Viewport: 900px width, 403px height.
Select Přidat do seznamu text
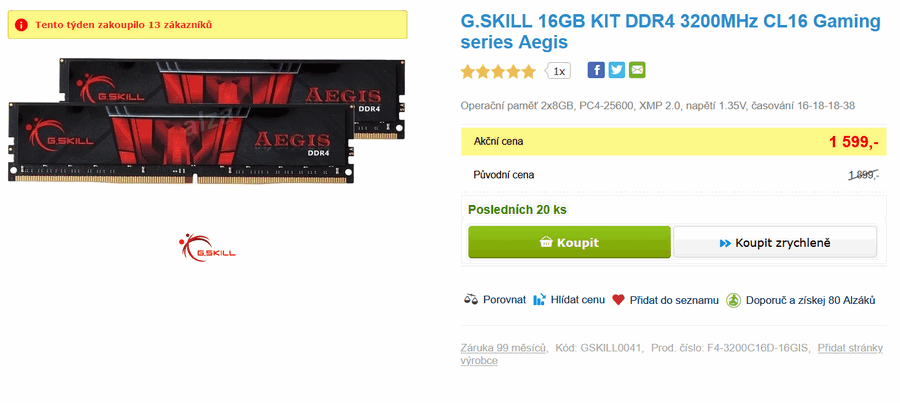coord(674,300)
